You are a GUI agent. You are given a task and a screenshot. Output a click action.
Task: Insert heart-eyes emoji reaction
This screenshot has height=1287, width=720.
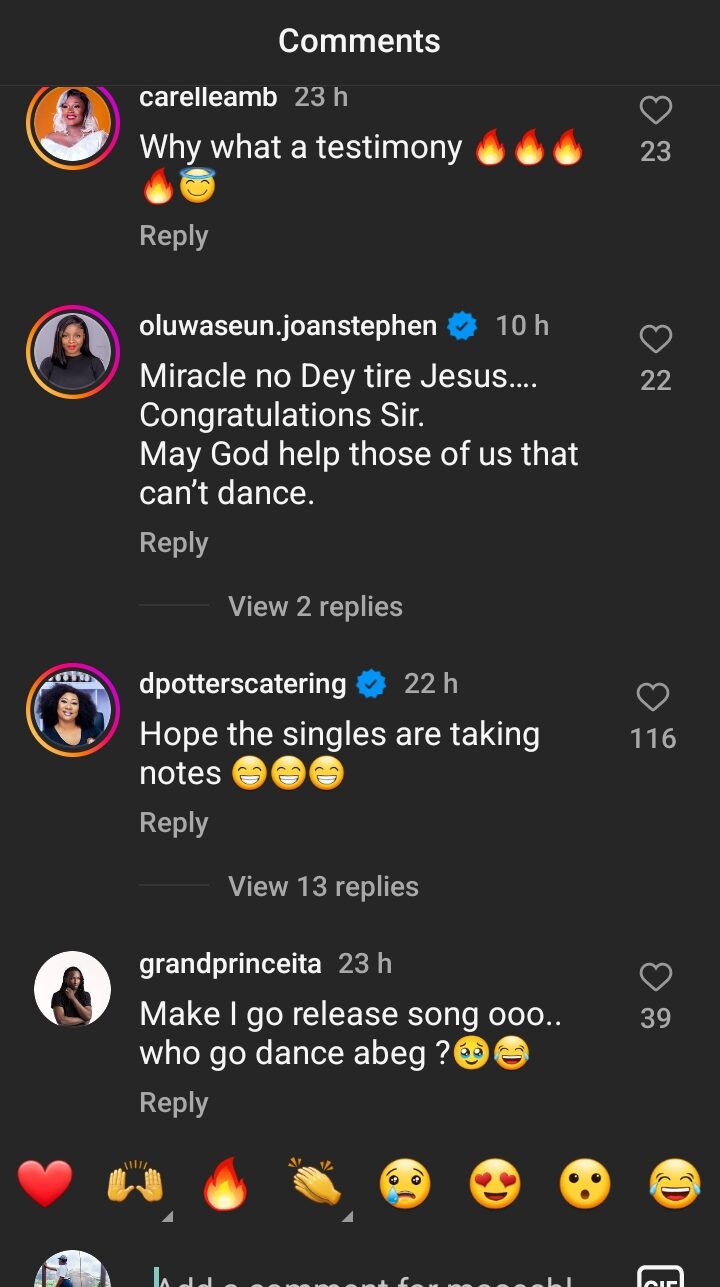(x=495, y=1185)
